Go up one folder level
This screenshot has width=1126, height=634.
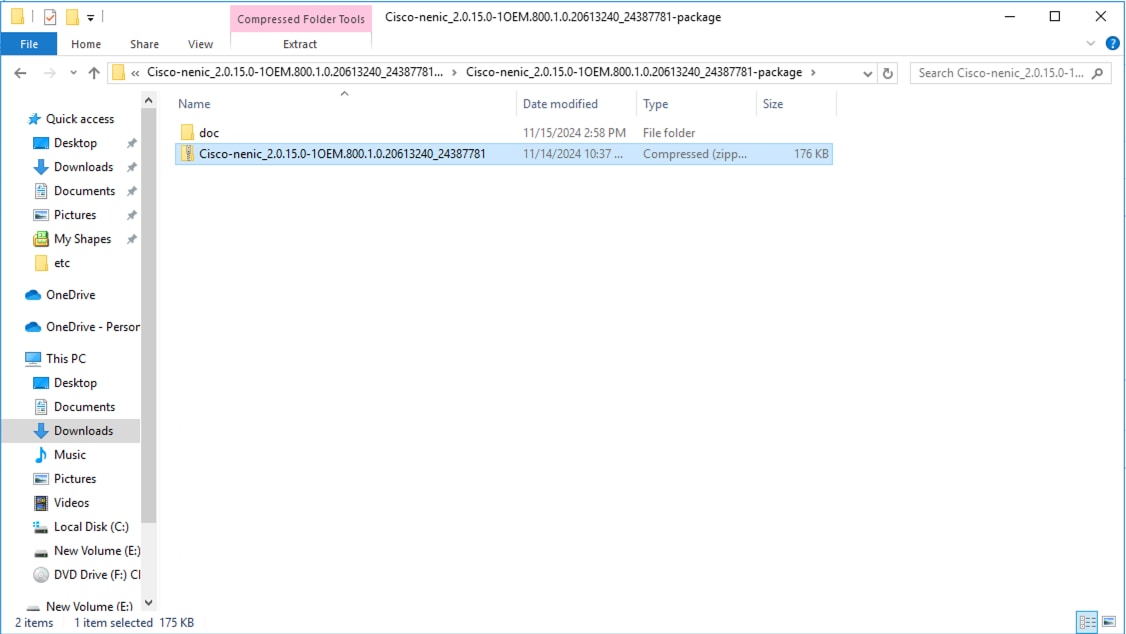(94, 73)
